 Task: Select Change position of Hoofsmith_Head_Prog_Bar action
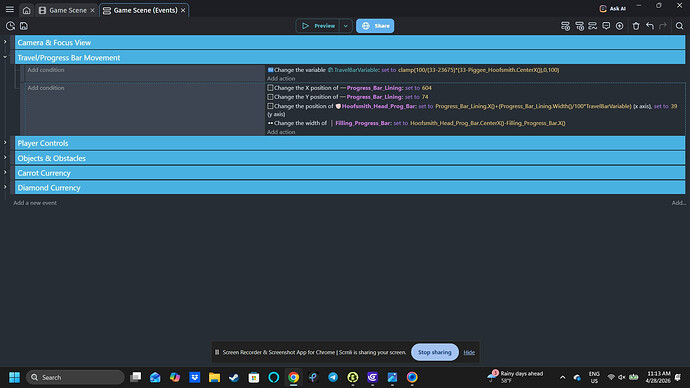[472, 110]
